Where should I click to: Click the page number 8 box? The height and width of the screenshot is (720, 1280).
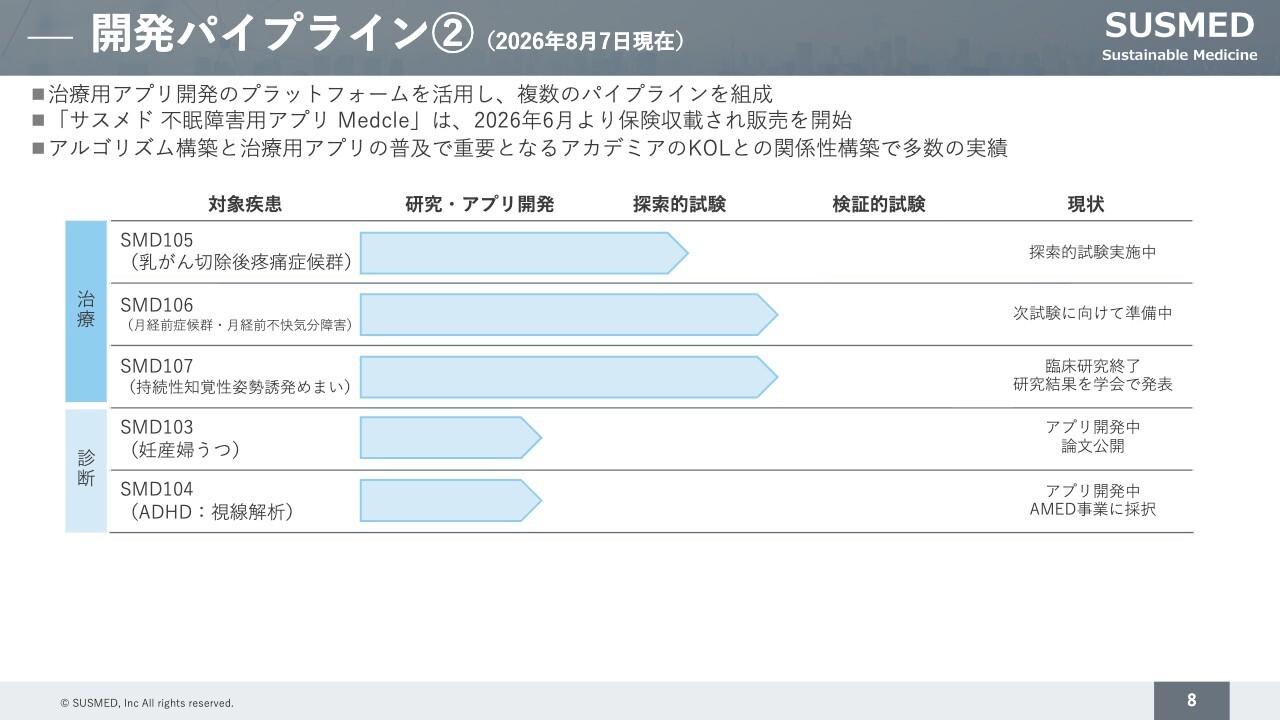(1192, 700)
